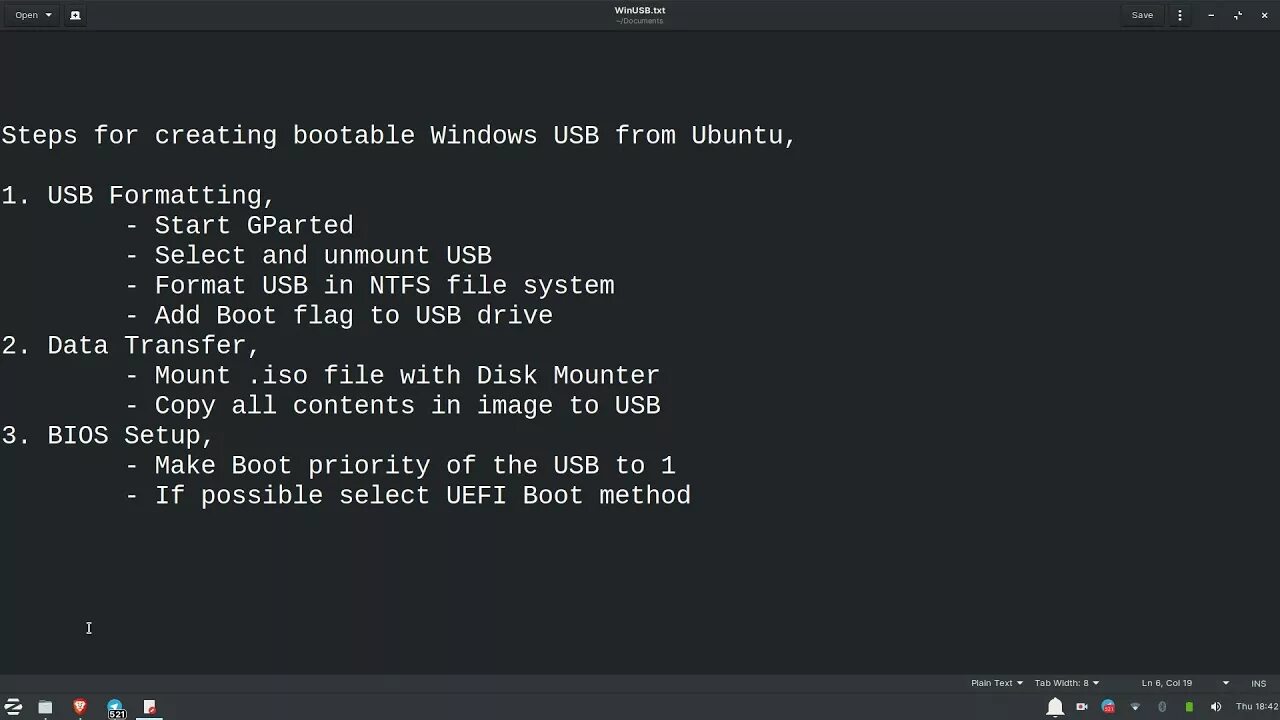Open the Wi-Fi network tray icon
This screenshot has width=1280, height=720.
pos(1135,707)
